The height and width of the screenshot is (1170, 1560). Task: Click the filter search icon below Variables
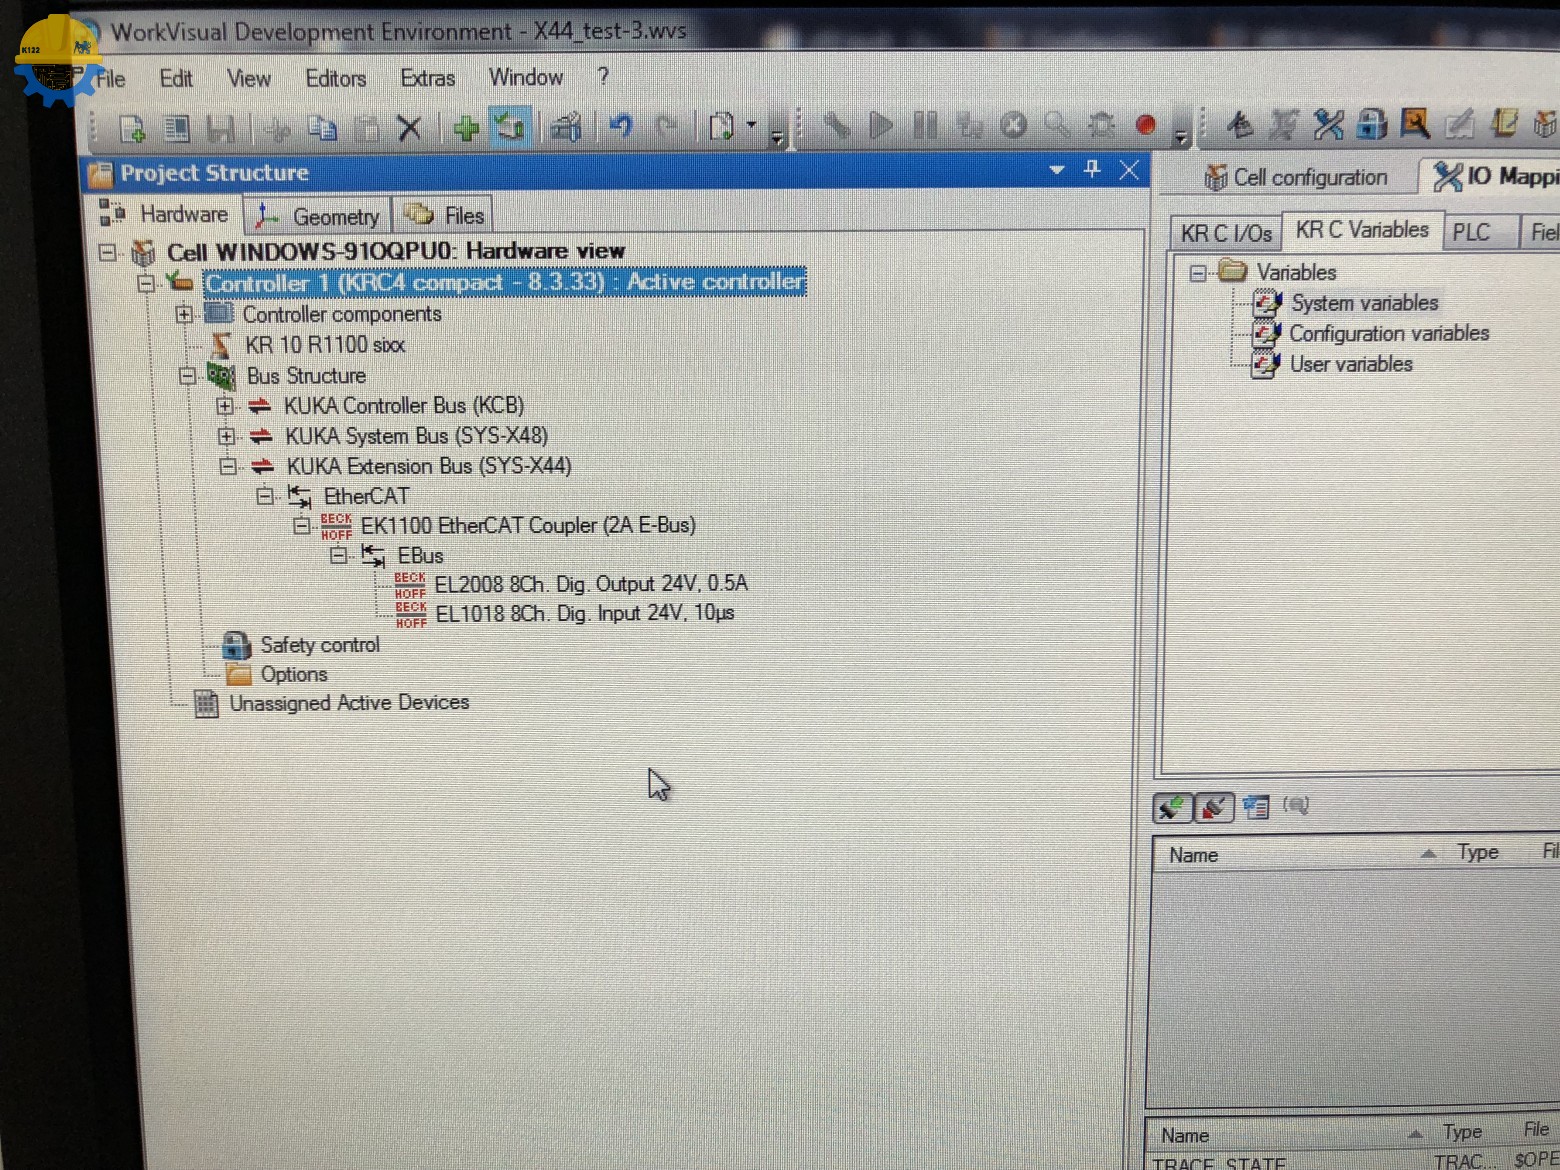1296,805
